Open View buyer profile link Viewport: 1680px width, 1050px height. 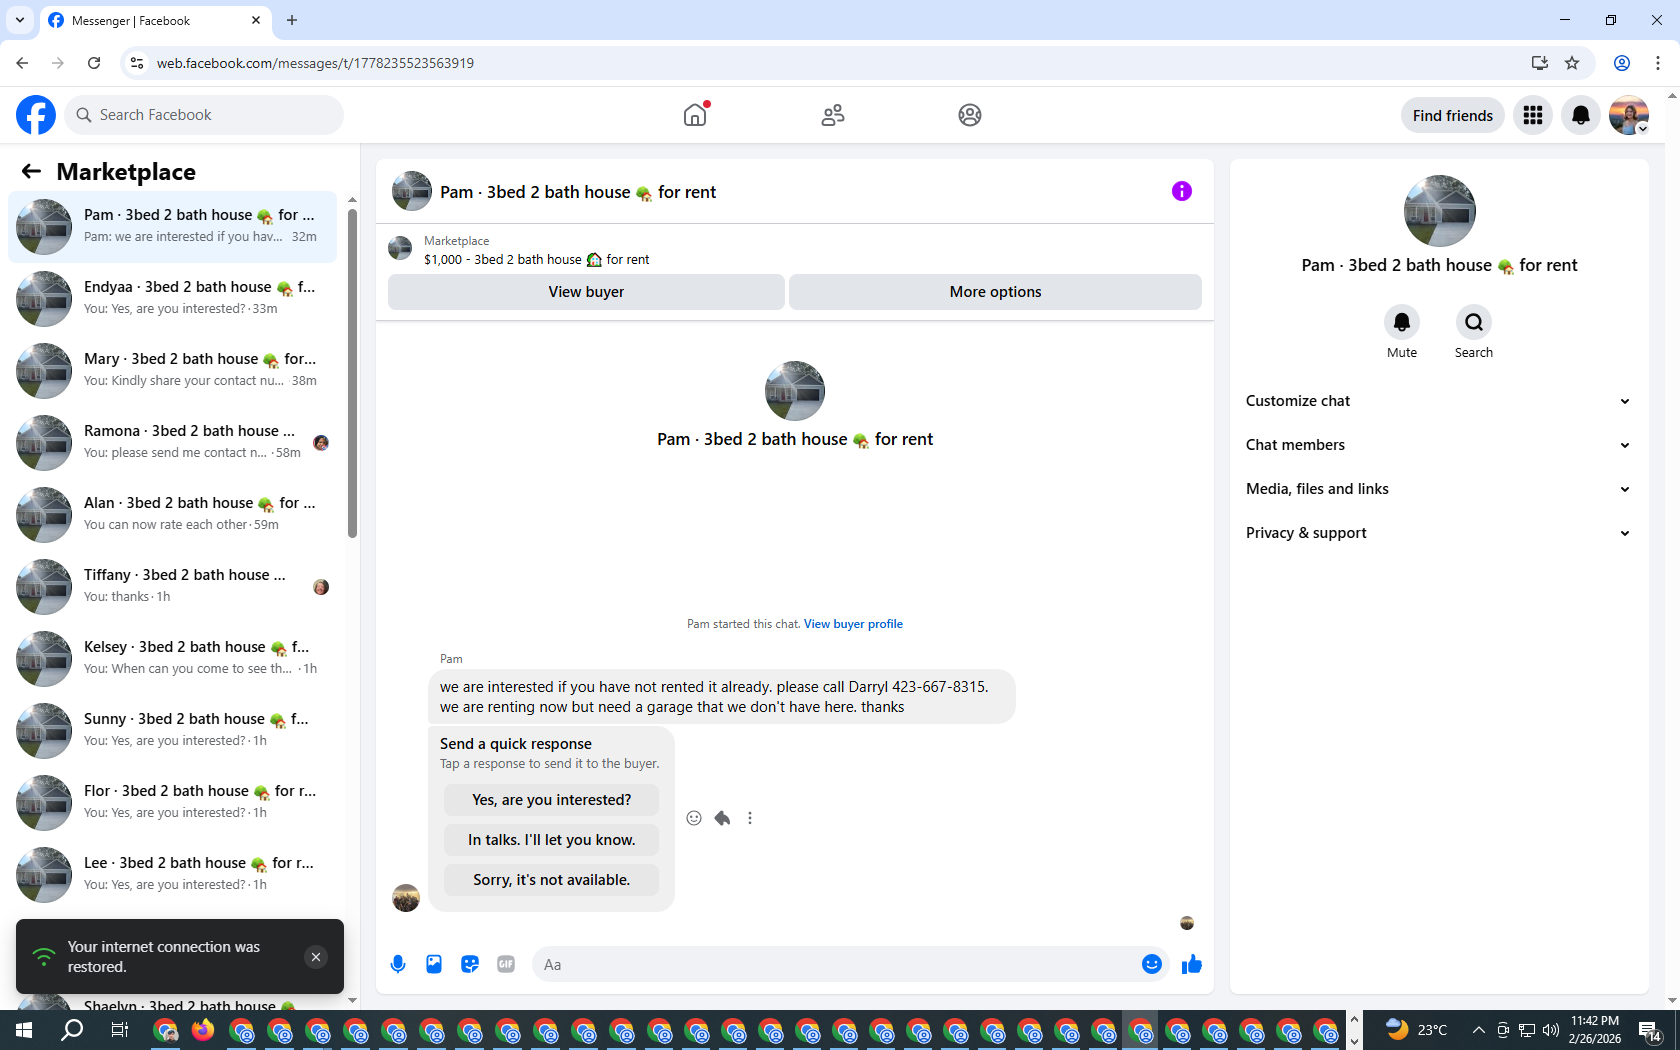(x=853, y=624)
